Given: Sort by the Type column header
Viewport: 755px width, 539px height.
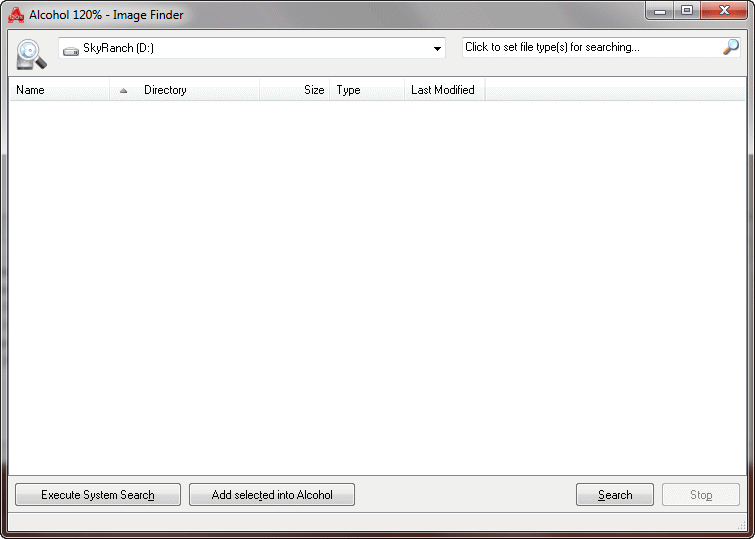Looking at the screenshot, I should click(x=367, y=90).
